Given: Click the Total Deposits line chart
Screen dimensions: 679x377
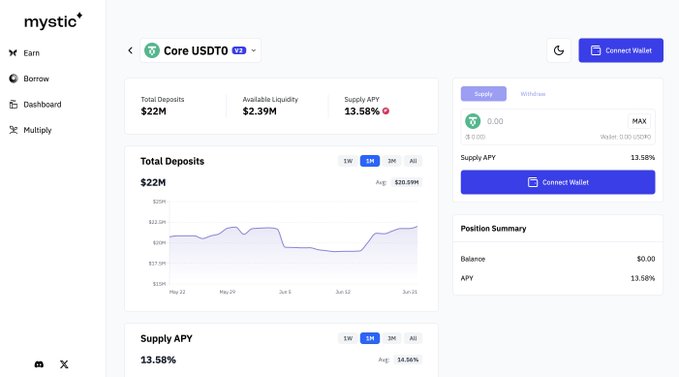Looking at the screenshot, I should [294, 242].
